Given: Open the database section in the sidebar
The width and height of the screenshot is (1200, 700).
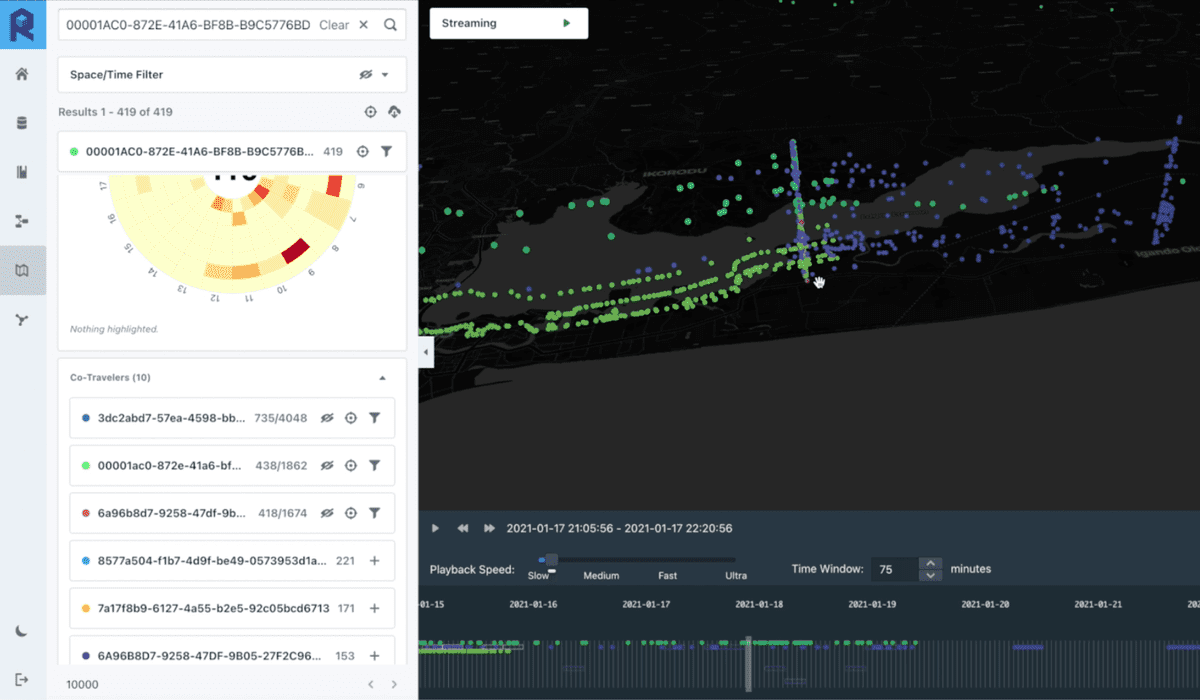Looking at the screenshot, I should tap(22, 123).
